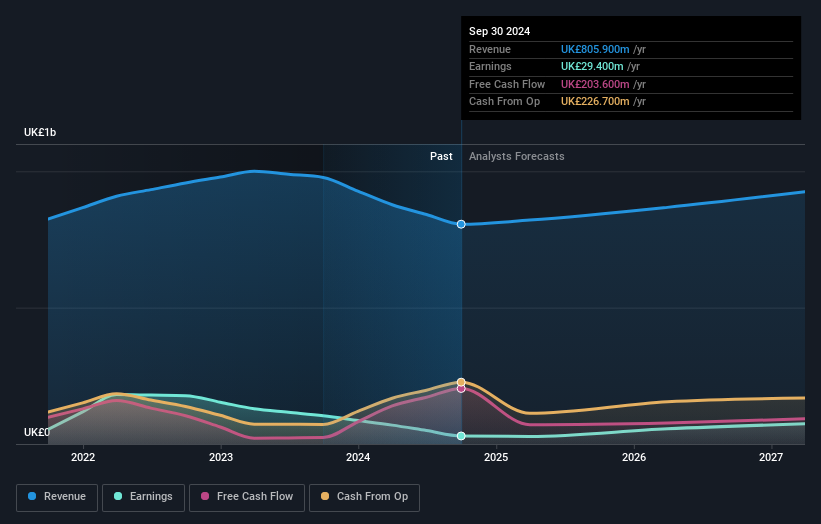Click the UK£805.900m revenue value
Image resolution: width=821 pixels, height=524 pixels.
click(x=595, y=49)
